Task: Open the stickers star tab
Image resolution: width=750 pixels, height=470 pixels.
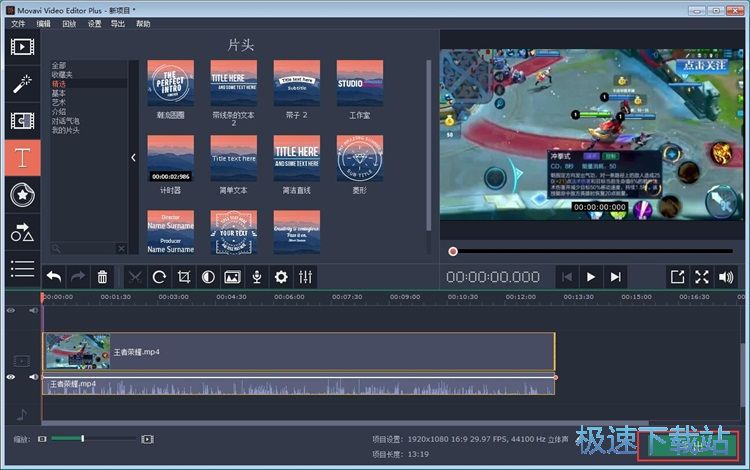Action: click(x=22, y=195)
